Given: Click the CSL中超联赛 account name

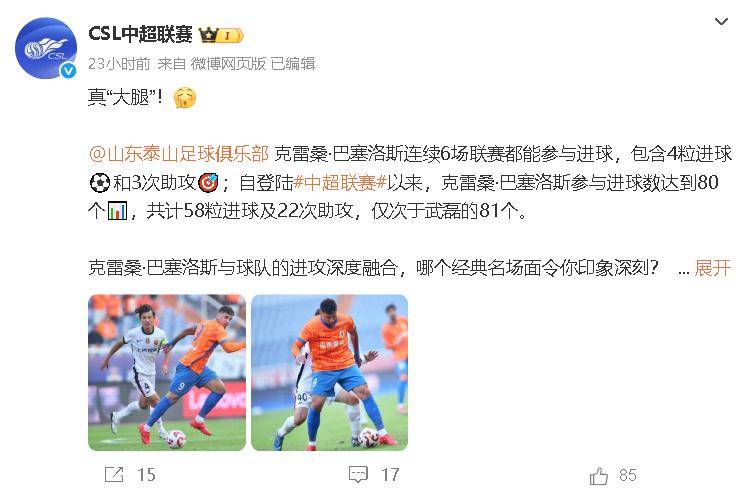Looking at the screenshot, I should [140, 34].
